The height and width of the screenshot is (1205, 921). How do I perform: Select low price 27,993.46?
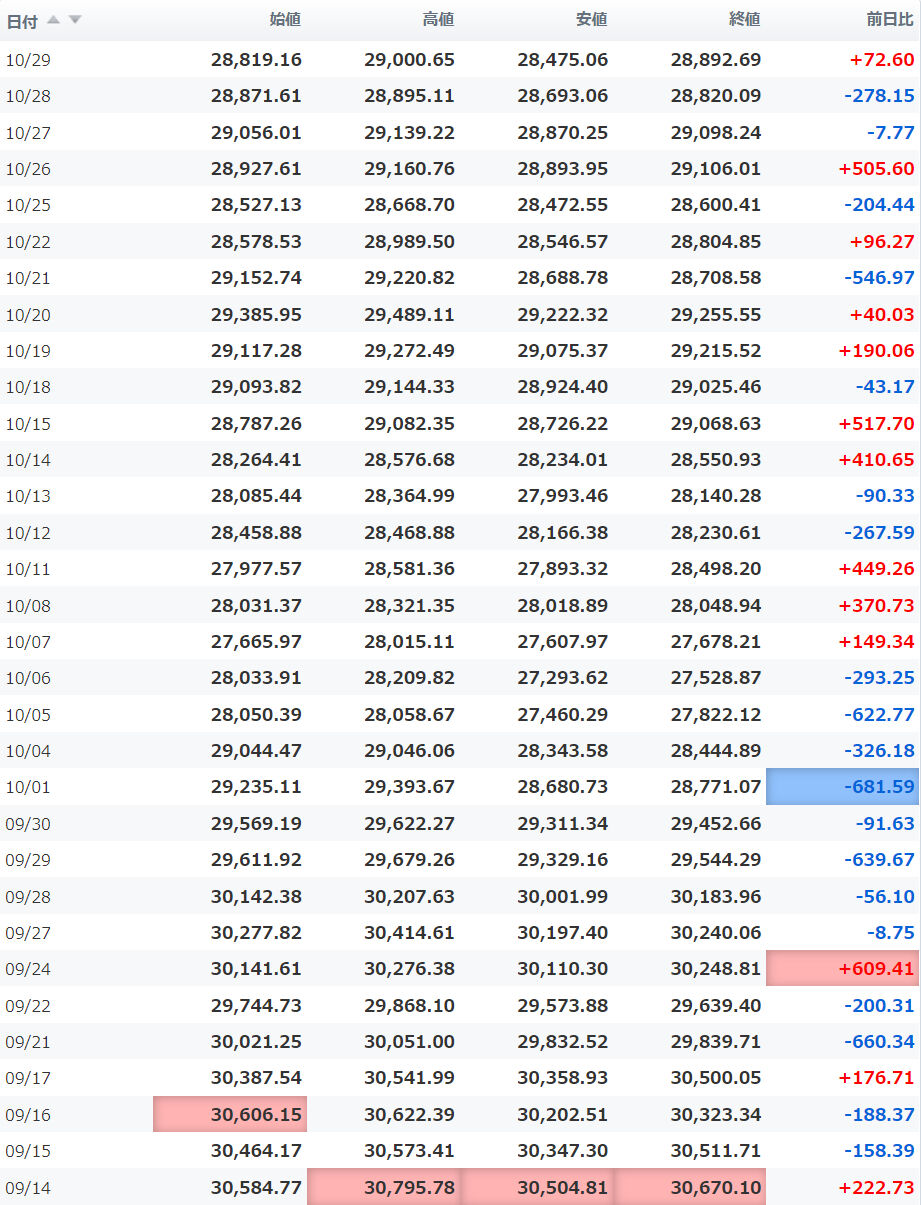pos(562,495)
